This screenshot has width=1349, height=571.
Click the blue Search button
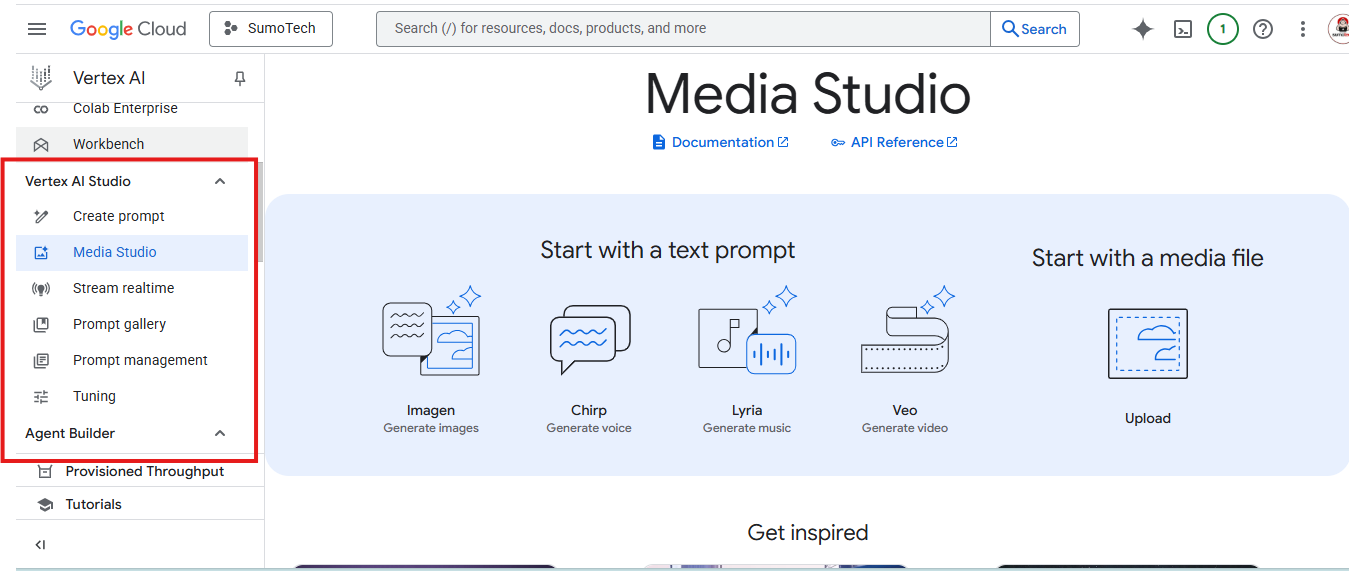click(x=1035, y=29)
